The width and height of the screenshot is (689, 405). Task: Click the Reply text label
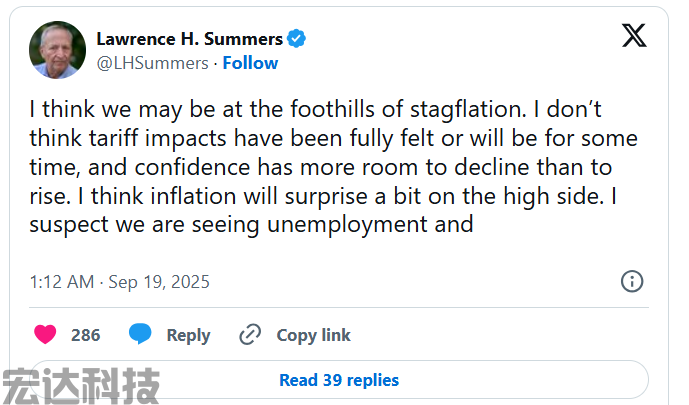pos(188,335)
